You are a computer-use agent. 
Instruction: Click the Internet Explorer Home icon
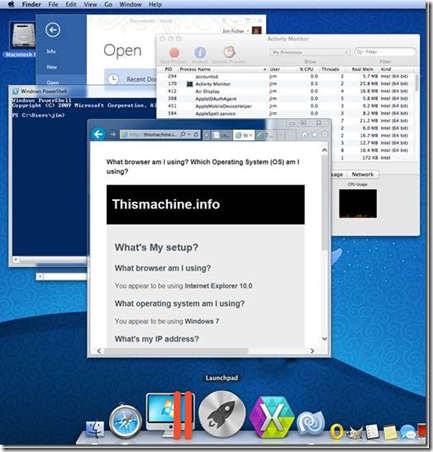tap(304, 134)
